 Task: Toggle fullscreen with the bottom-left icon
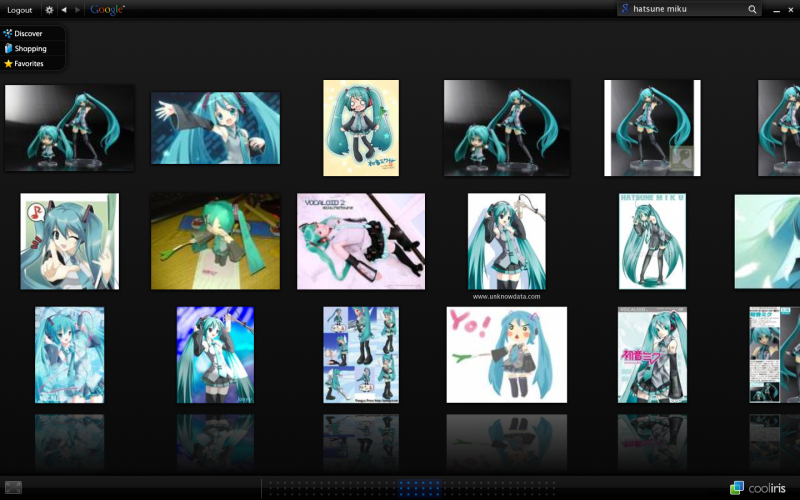tap(13, 487)
